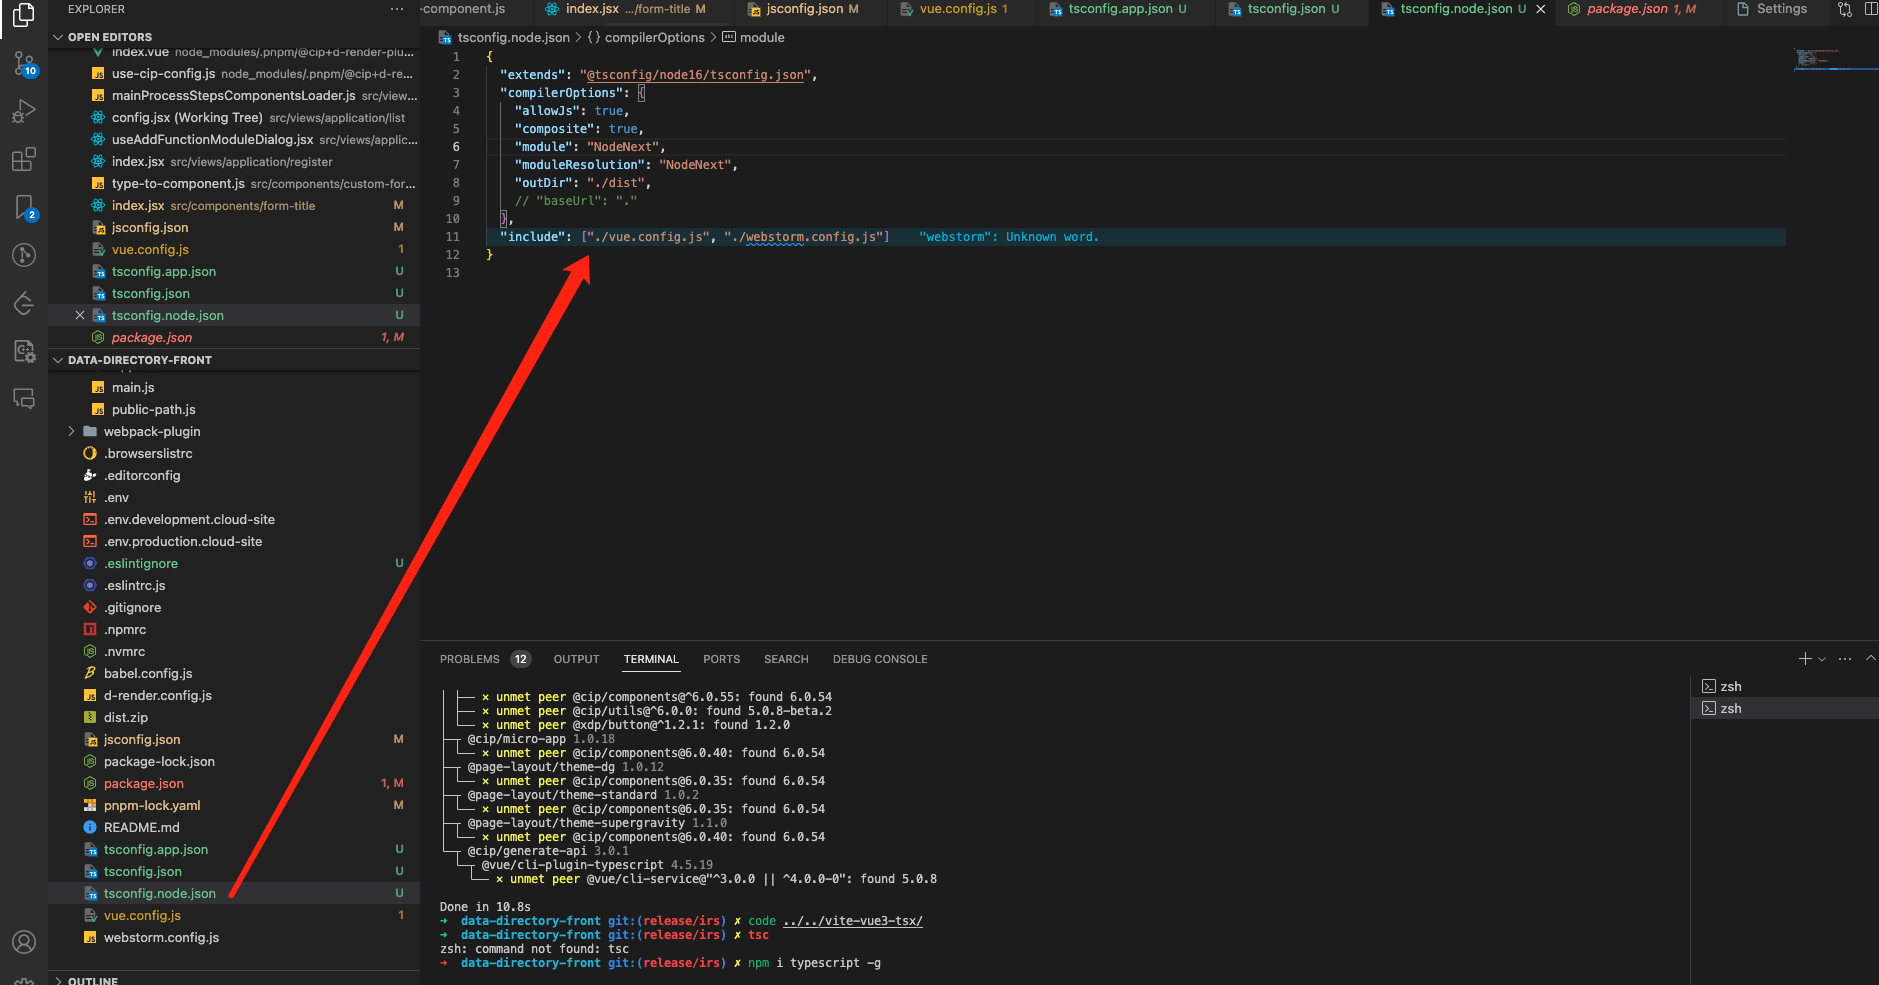Select the second highlighted zsh terminal

pyautogui.click(x=1784, y=708)
